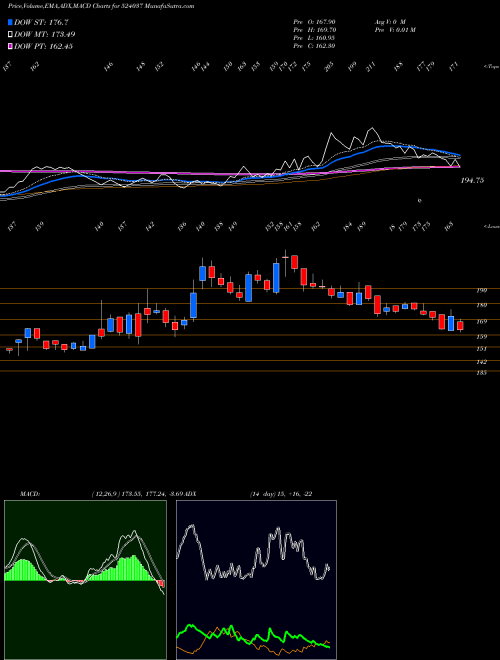Click the '184' lows label
The height and width of the screenshot is (660, 500).
click(x=347, y=226)
